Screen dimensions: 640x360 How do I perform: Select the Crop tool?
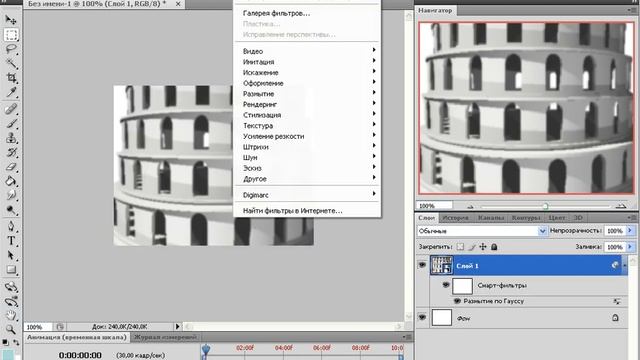point(11,78)
